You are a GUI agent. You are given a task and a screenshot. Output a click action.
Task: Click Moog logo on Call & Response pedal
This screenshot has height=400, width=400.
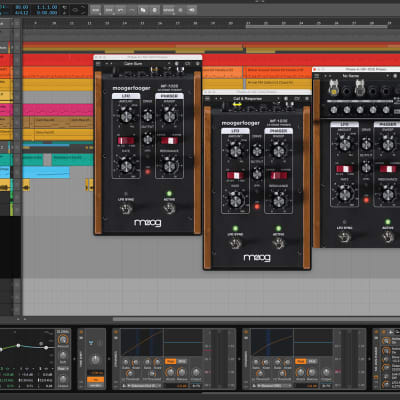(x=257, y=258)
